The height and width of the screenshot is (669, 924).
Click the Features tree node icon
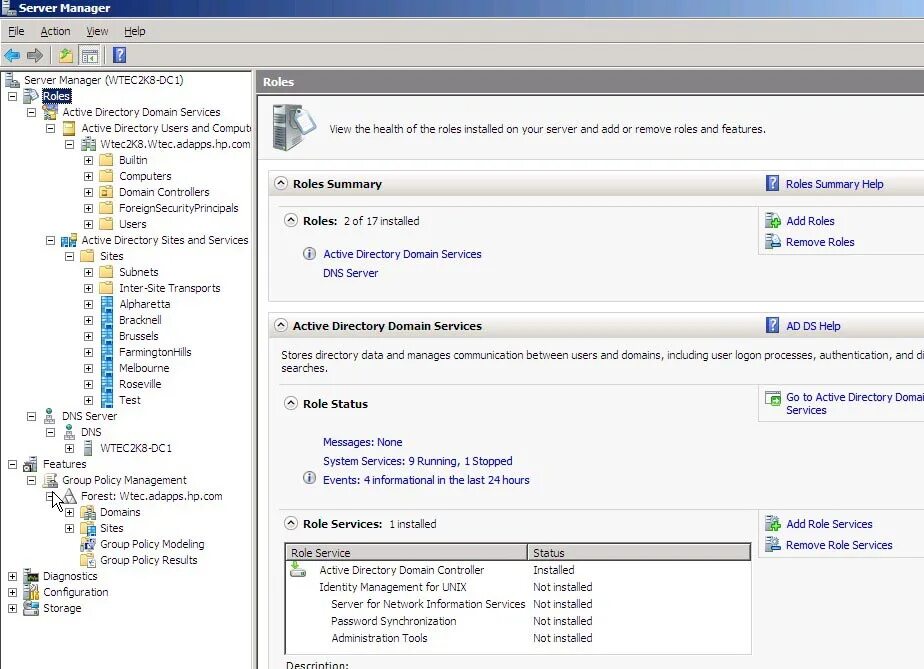click(30, 464)
